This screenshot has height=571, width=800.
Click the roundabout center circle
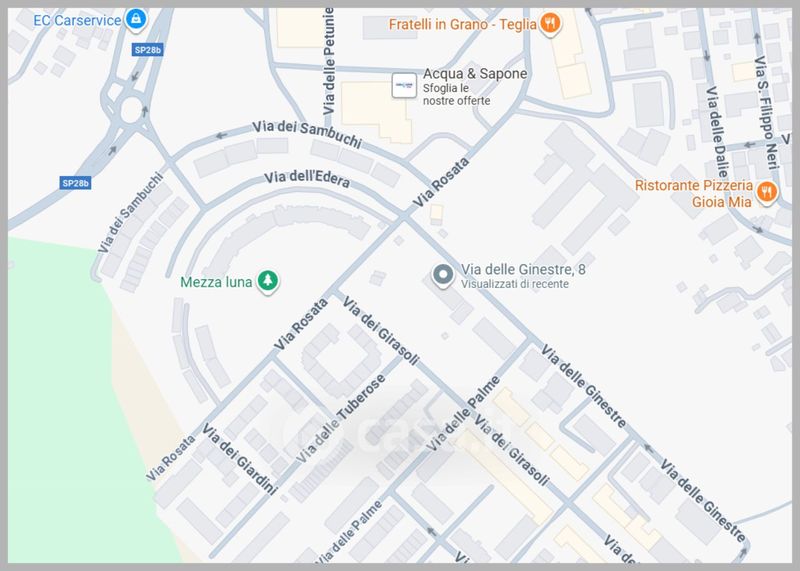(x=132, y=110)
